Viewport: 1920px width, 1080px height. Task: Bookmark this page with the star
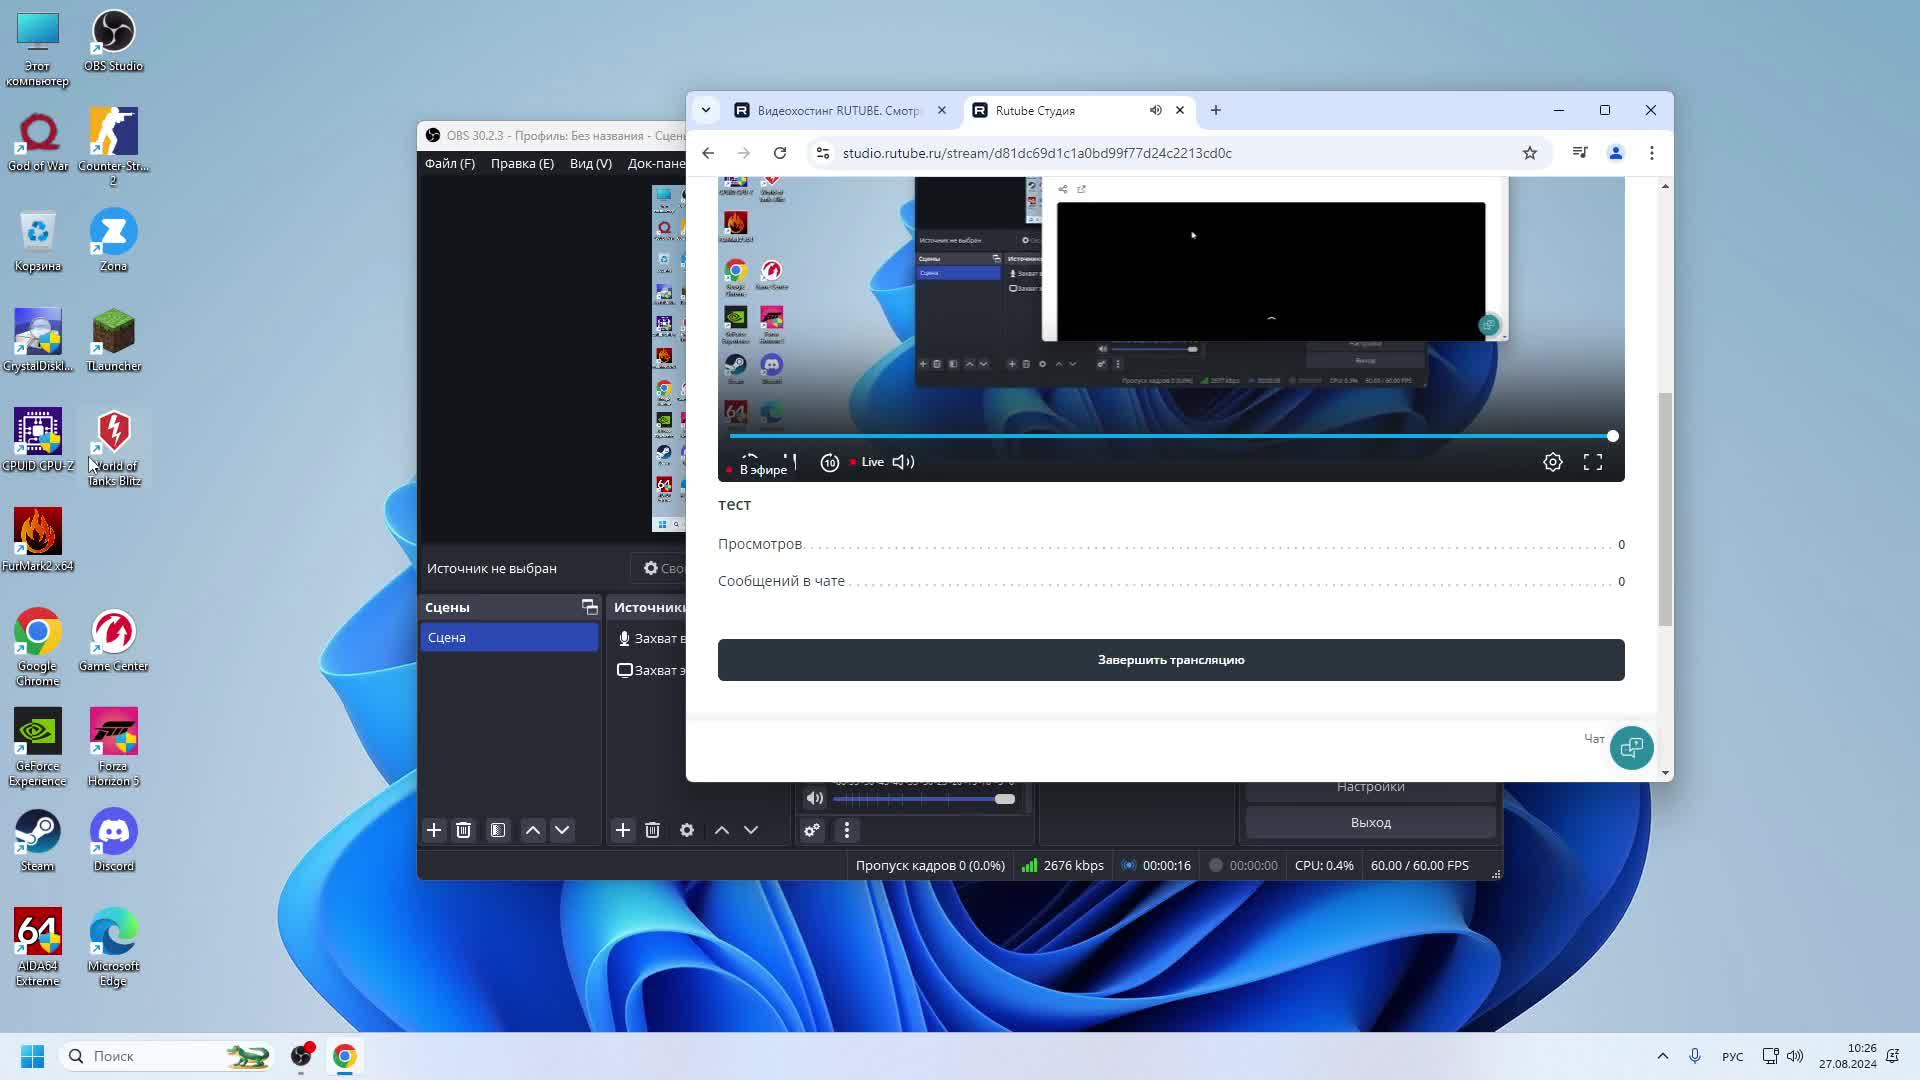[x=1529, y=153]
